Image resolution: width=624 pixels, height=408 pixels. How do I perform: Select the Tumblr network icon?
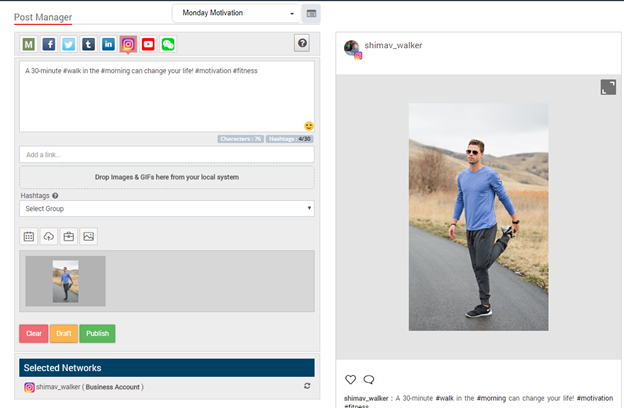[89, 44]
